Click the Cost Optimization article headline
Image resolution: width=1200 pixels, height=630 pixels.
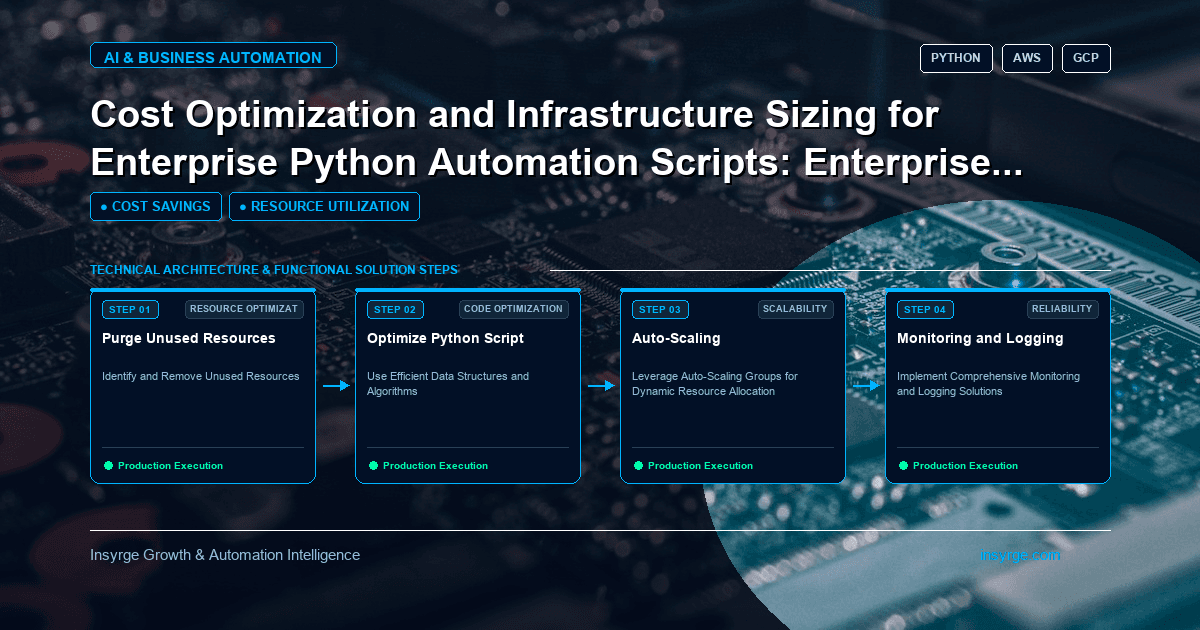coord(556,137)
